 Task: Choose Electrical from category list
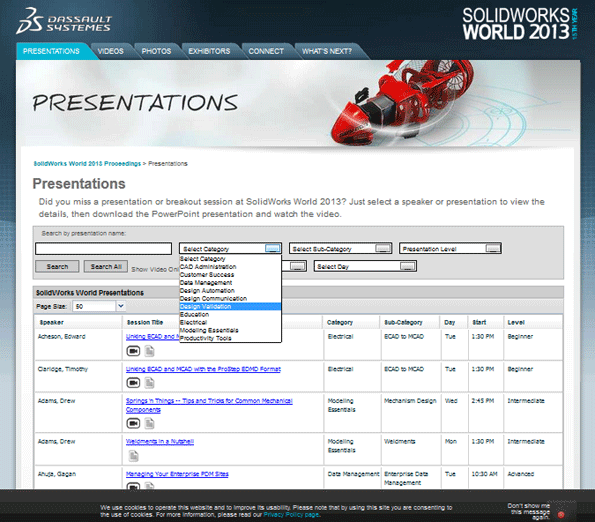(x=230, y=322)
